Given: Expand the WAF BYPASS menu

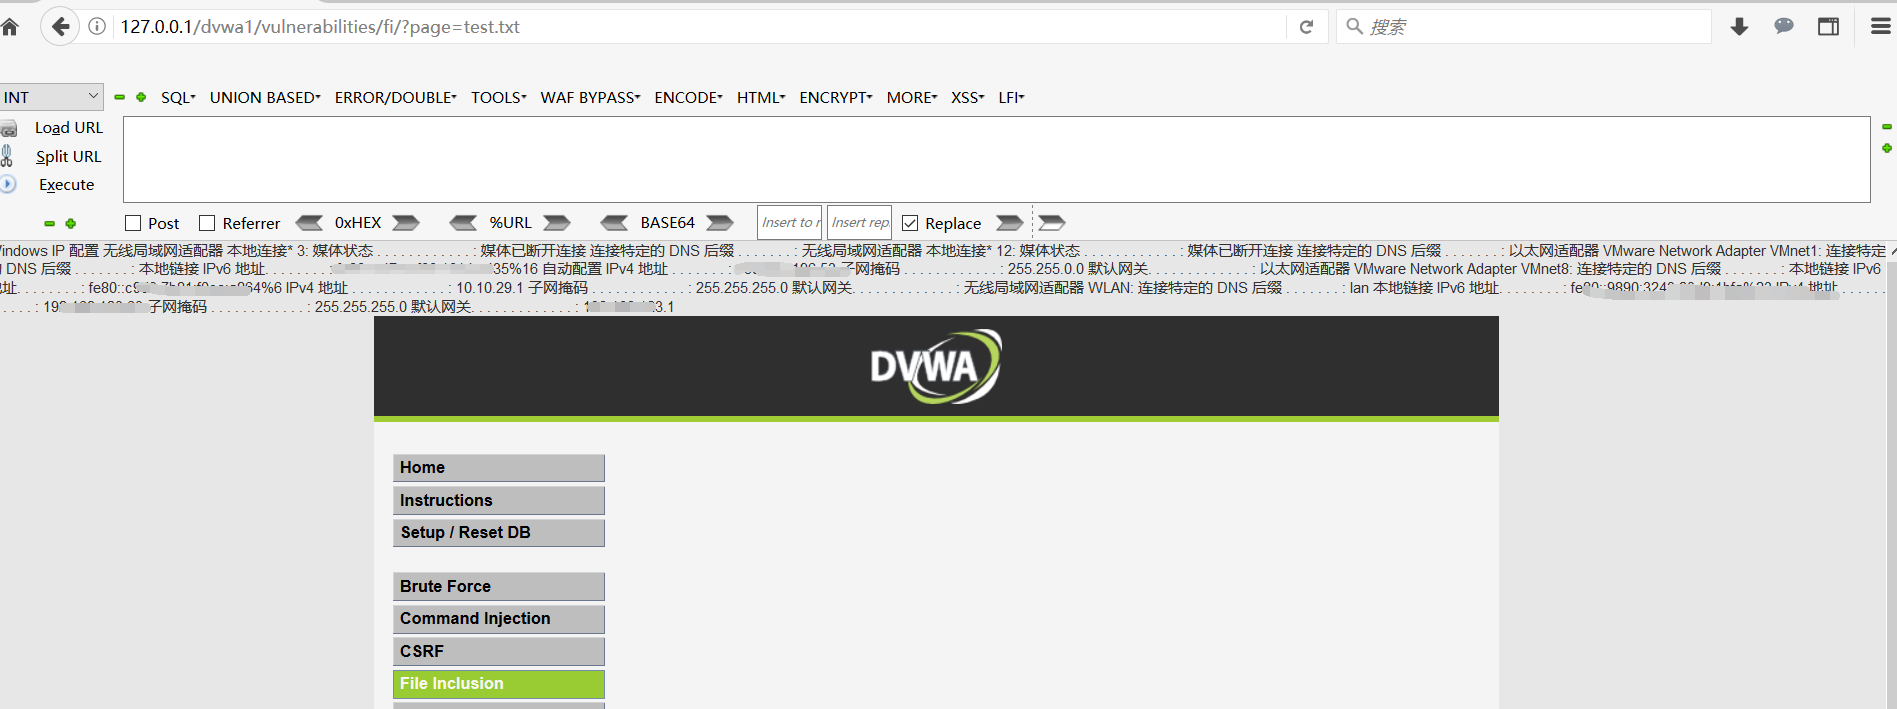Looking at the screenshot, I should (590, 97).
